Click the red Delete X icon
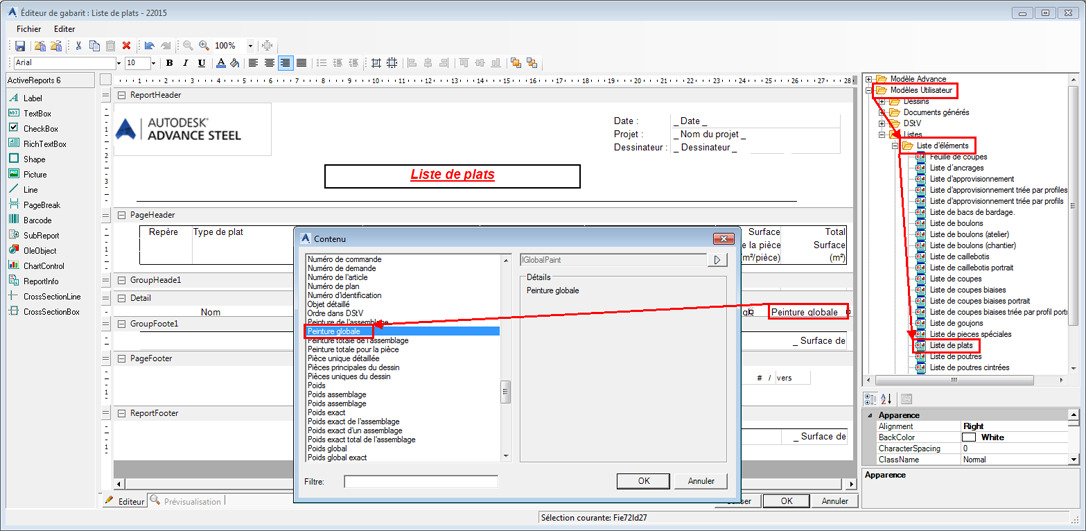 click(x=127, y=46)
